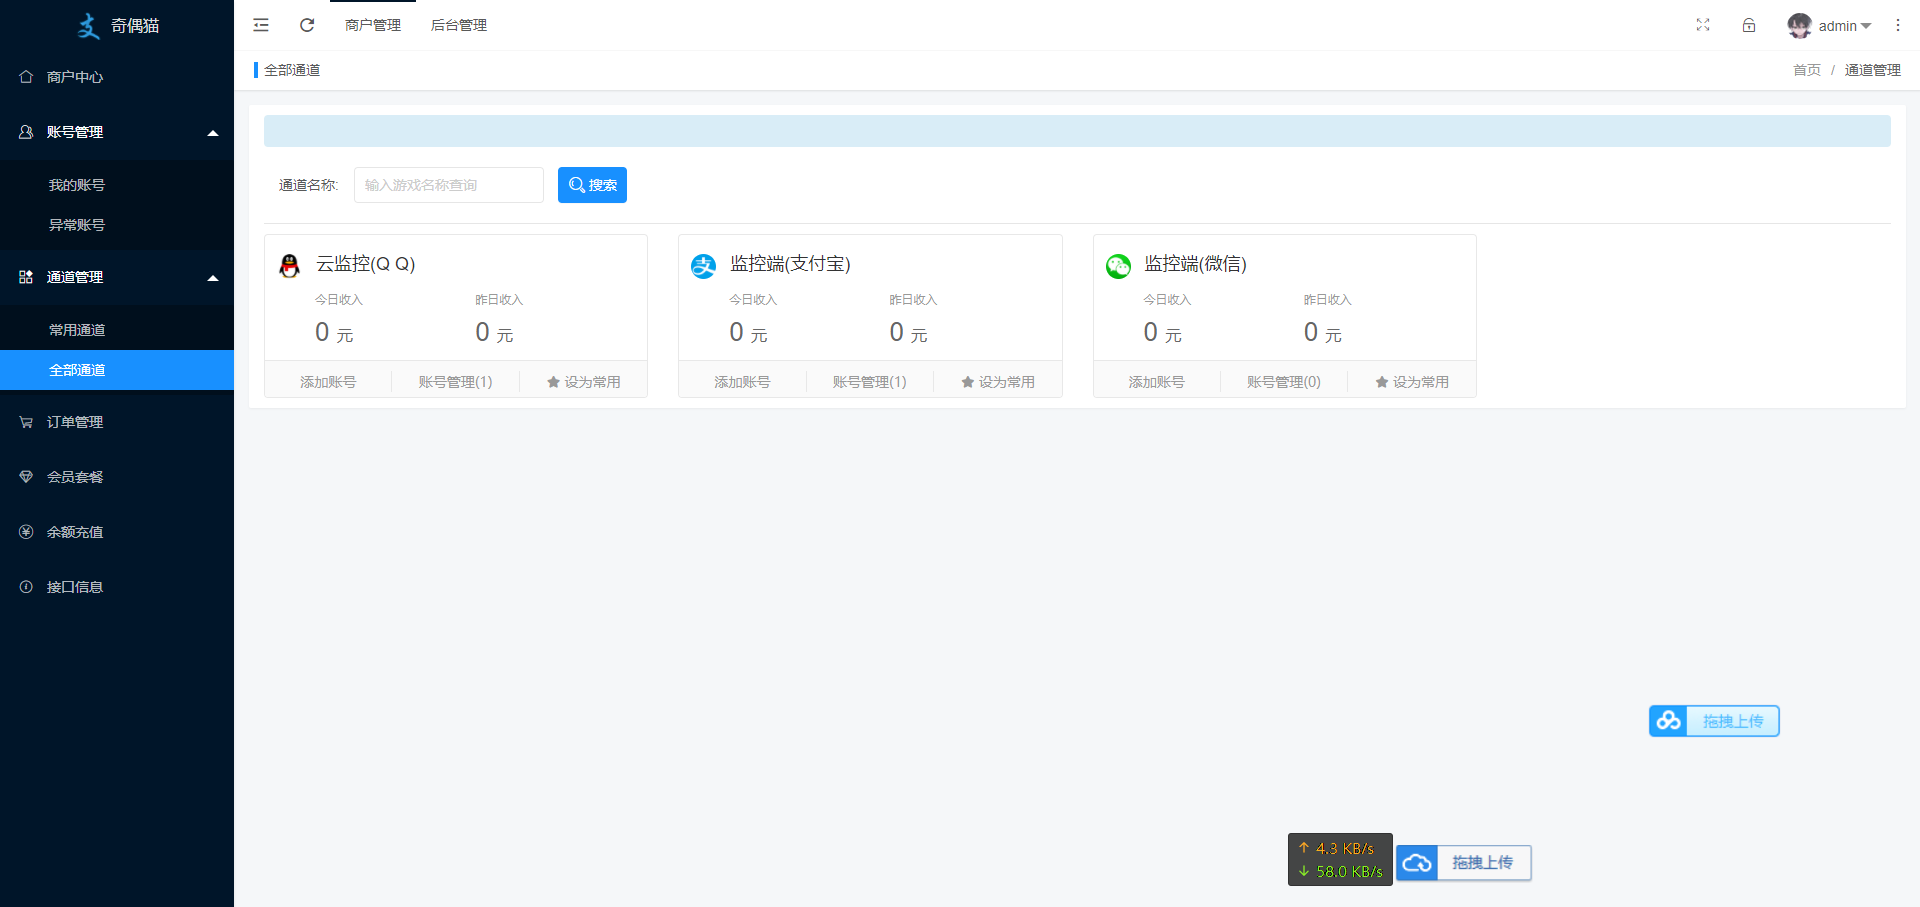The image size is (1920, 907).
Task: Click 添加账号 on 监控端(支付宝) card
Action: (742, 382)
